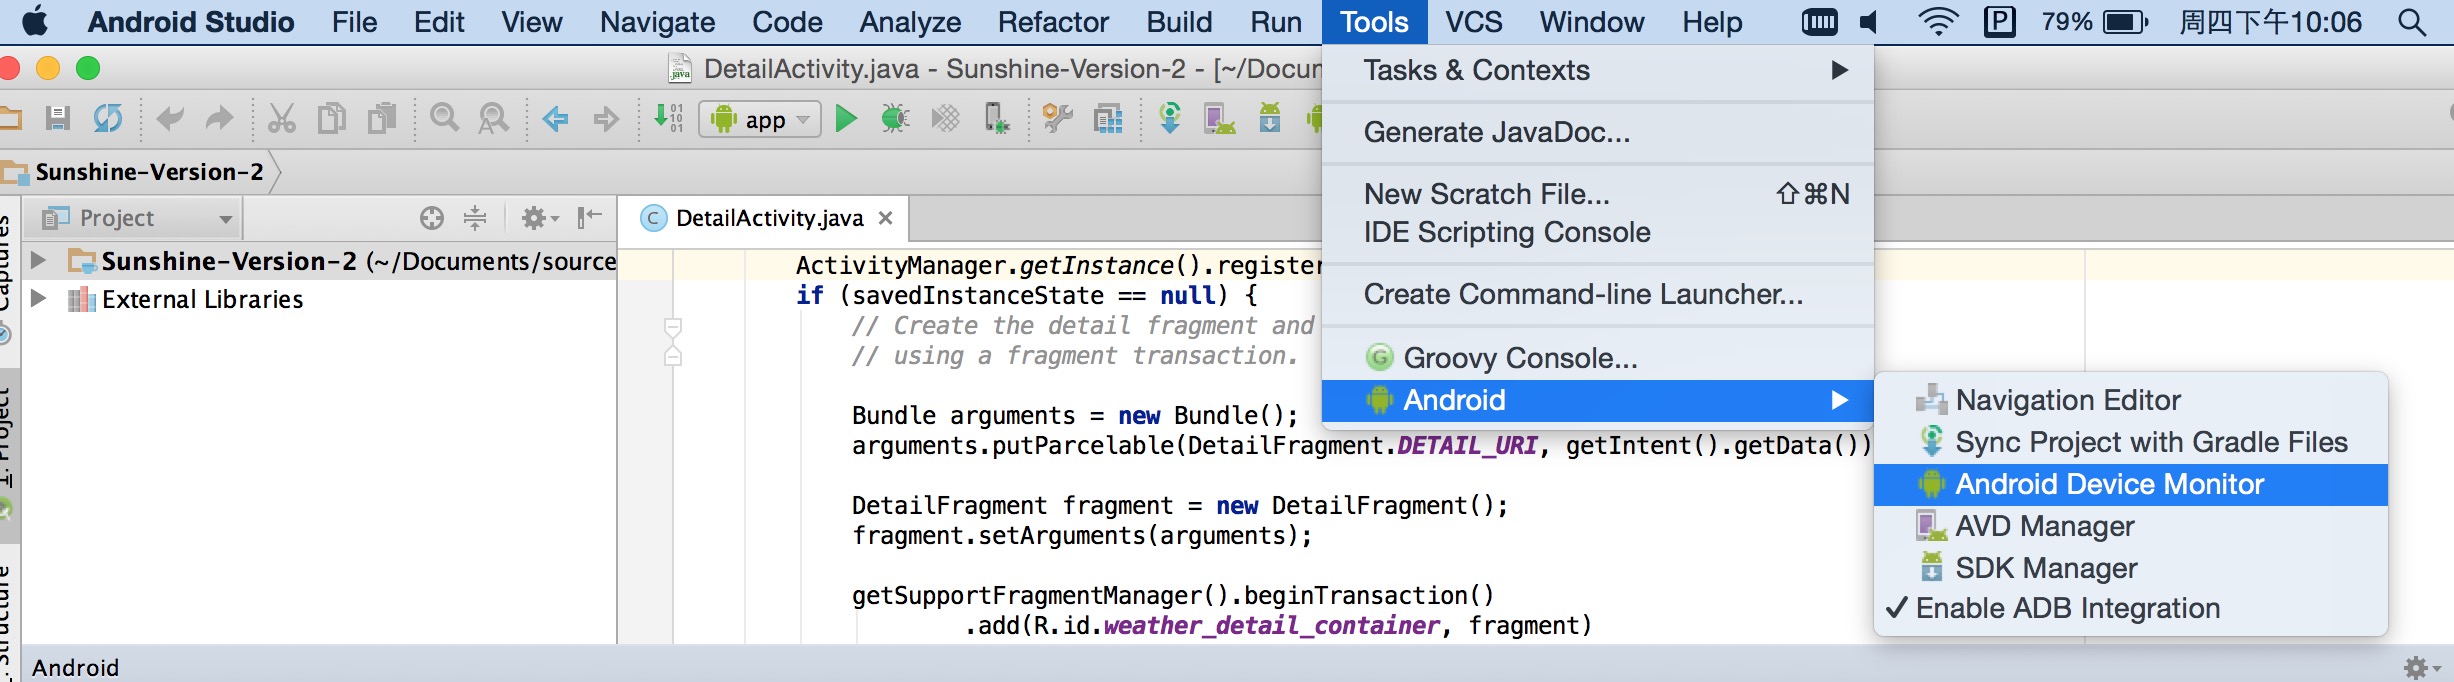Click the Copy icon in the toolbar

pyautogui.click(x=332, y=119)
